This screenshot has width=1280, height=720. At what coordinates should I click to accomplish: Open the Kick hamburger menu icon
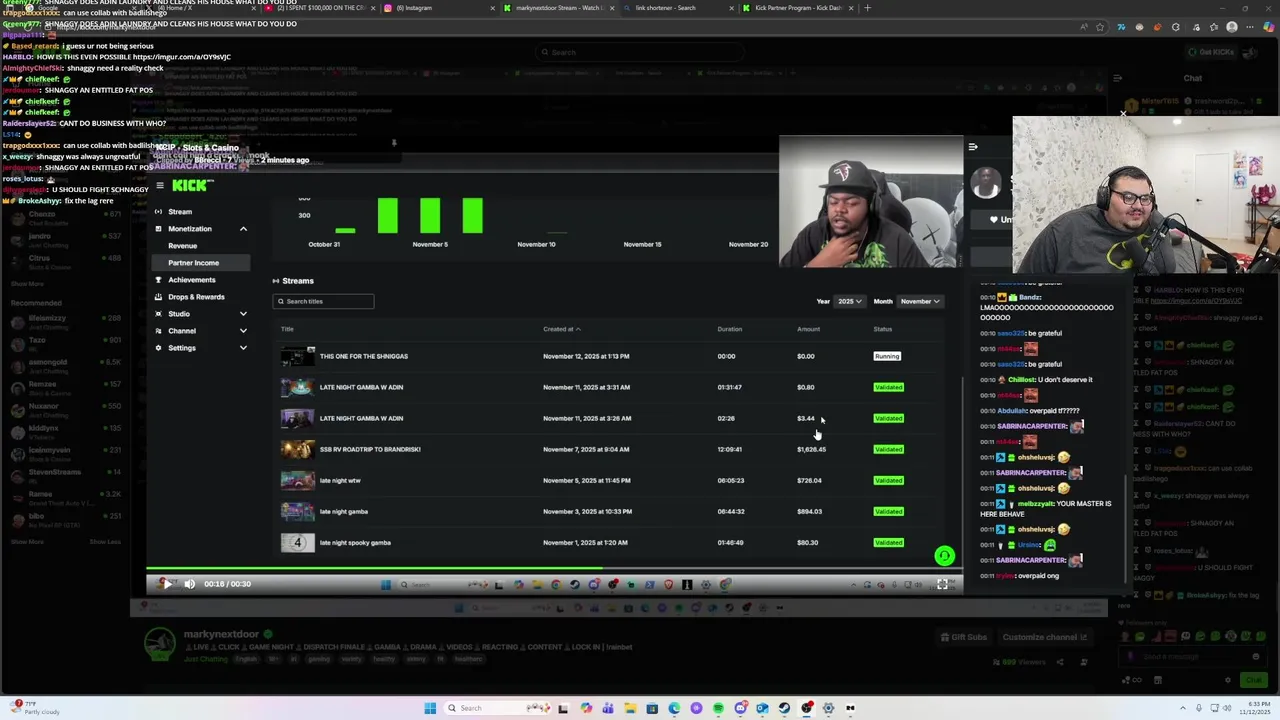160,185
